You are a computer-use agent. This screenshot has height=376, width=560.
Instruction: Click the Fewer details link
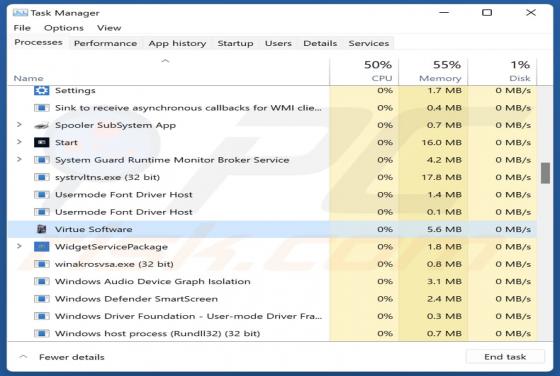coord(71,357)
